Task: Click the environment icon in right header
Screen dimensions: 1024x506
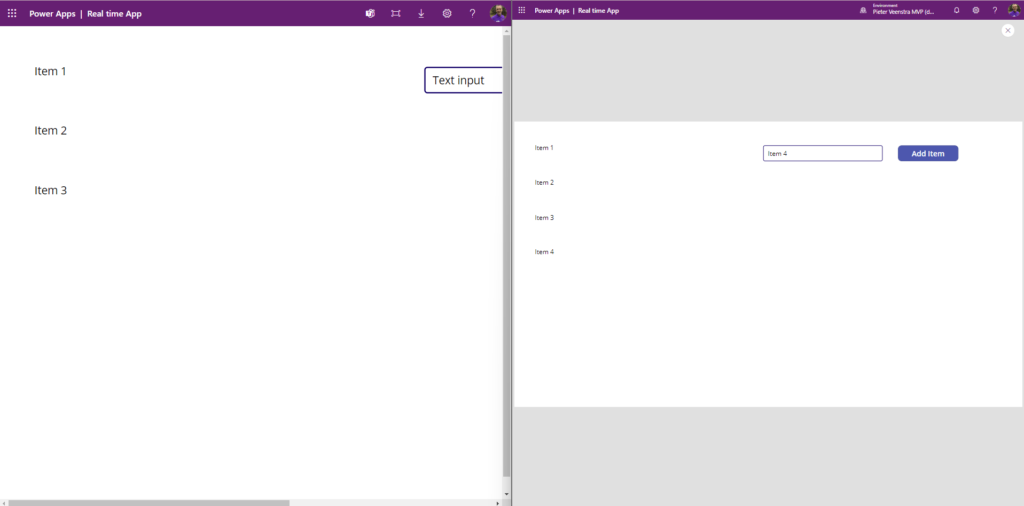Action: click(x=864, y=10)
